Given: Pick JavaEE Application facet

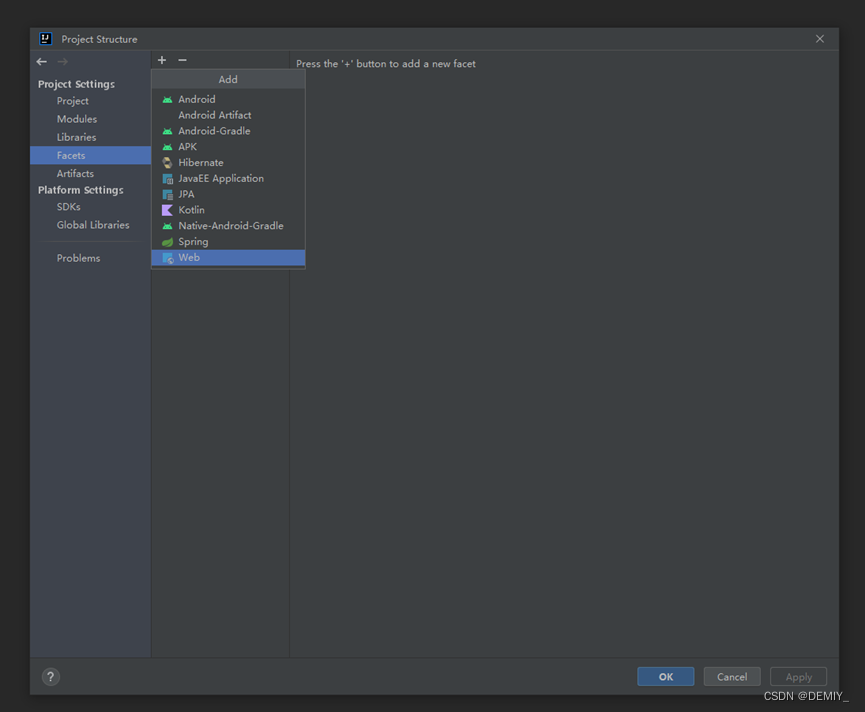Looking at the screenshot, I should (x=228, y=179).
